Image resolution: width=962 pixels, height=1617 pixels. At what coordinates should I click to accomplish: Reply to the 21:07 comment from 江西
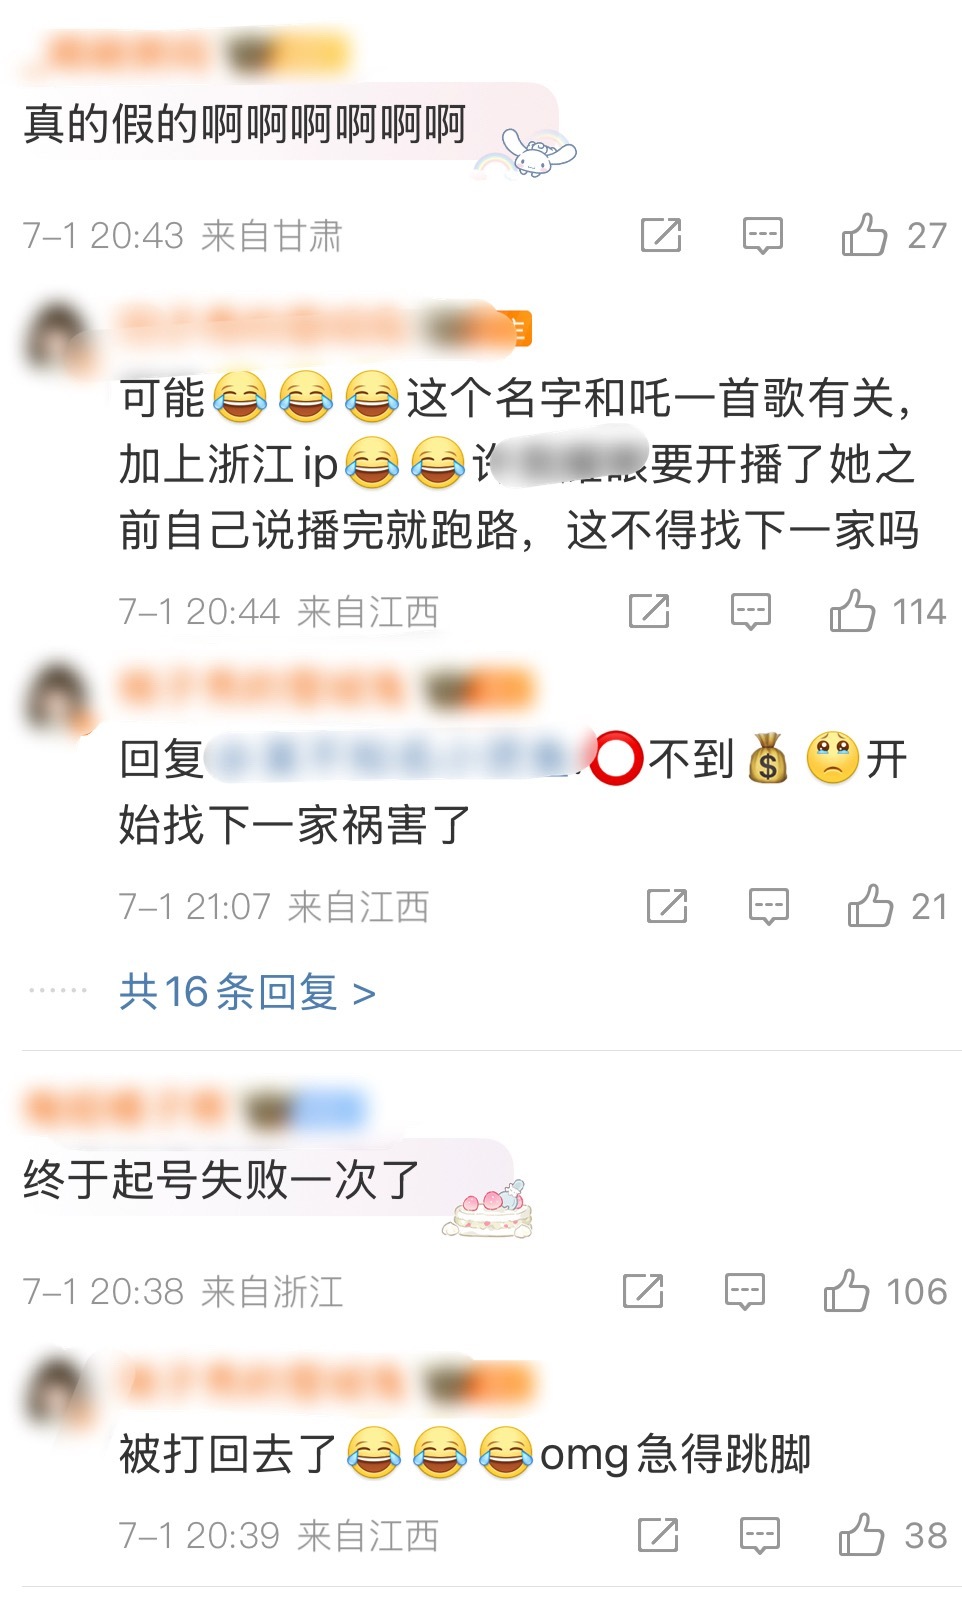click(768, 906)
